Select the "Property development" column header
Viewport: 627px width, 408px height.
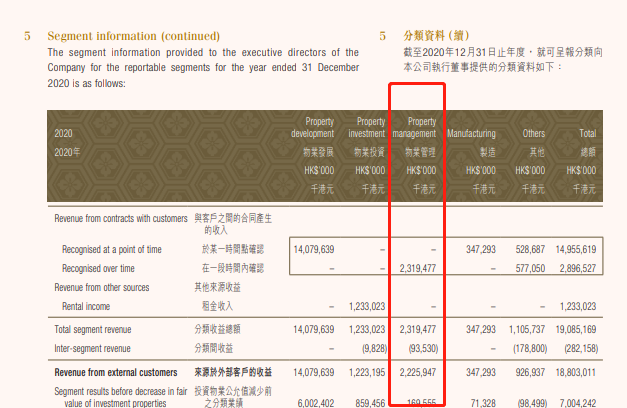tap(312, 127)
